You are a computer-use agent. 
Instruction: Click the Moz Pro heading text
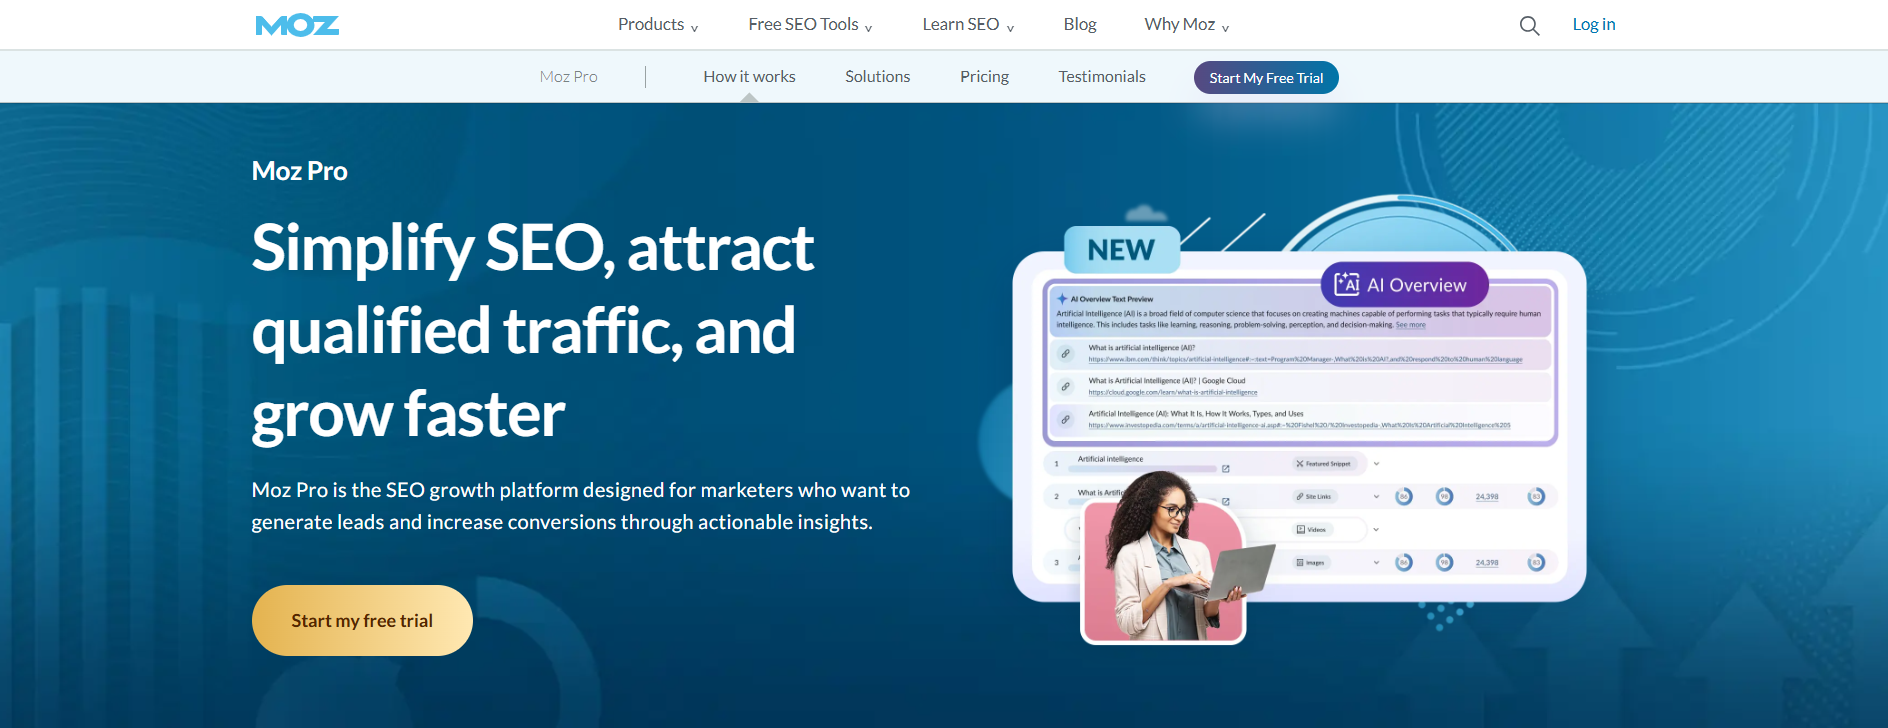(x=300, y=171)
